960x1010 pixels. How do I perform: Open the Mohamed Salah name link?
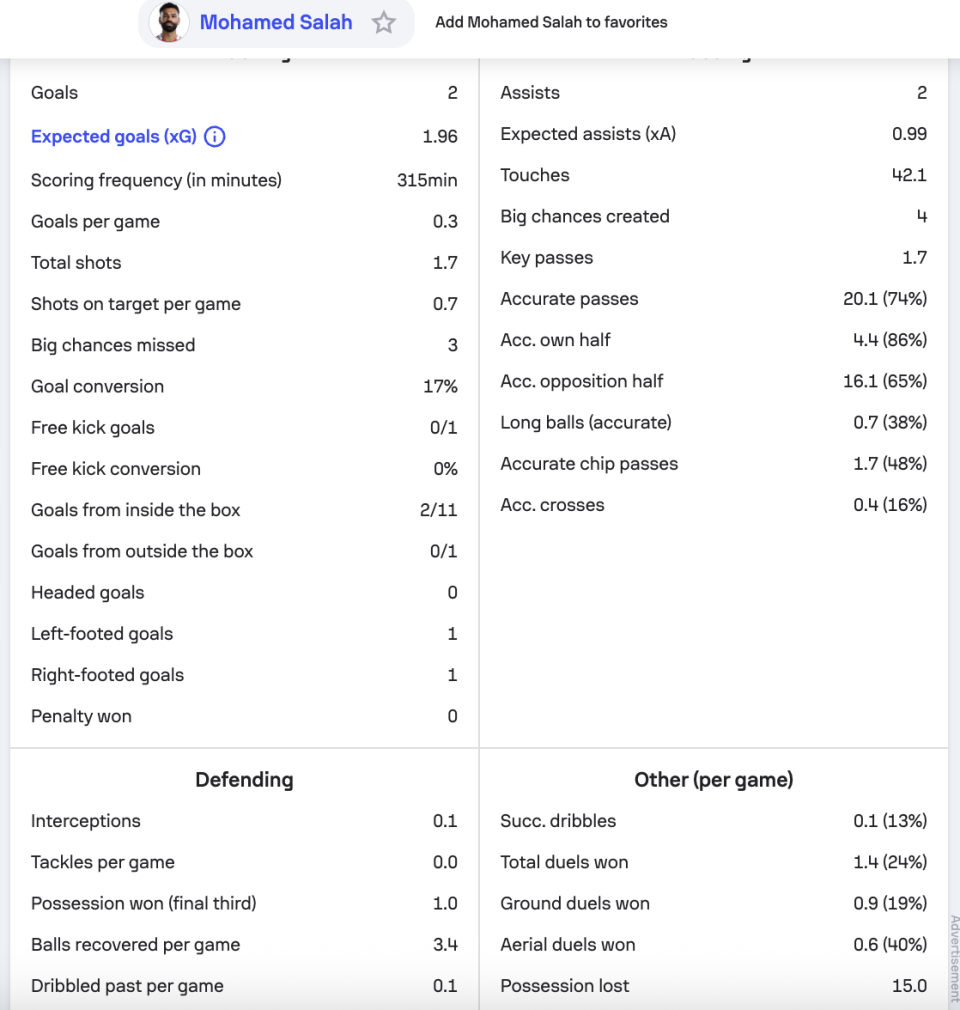click(276, 23)
